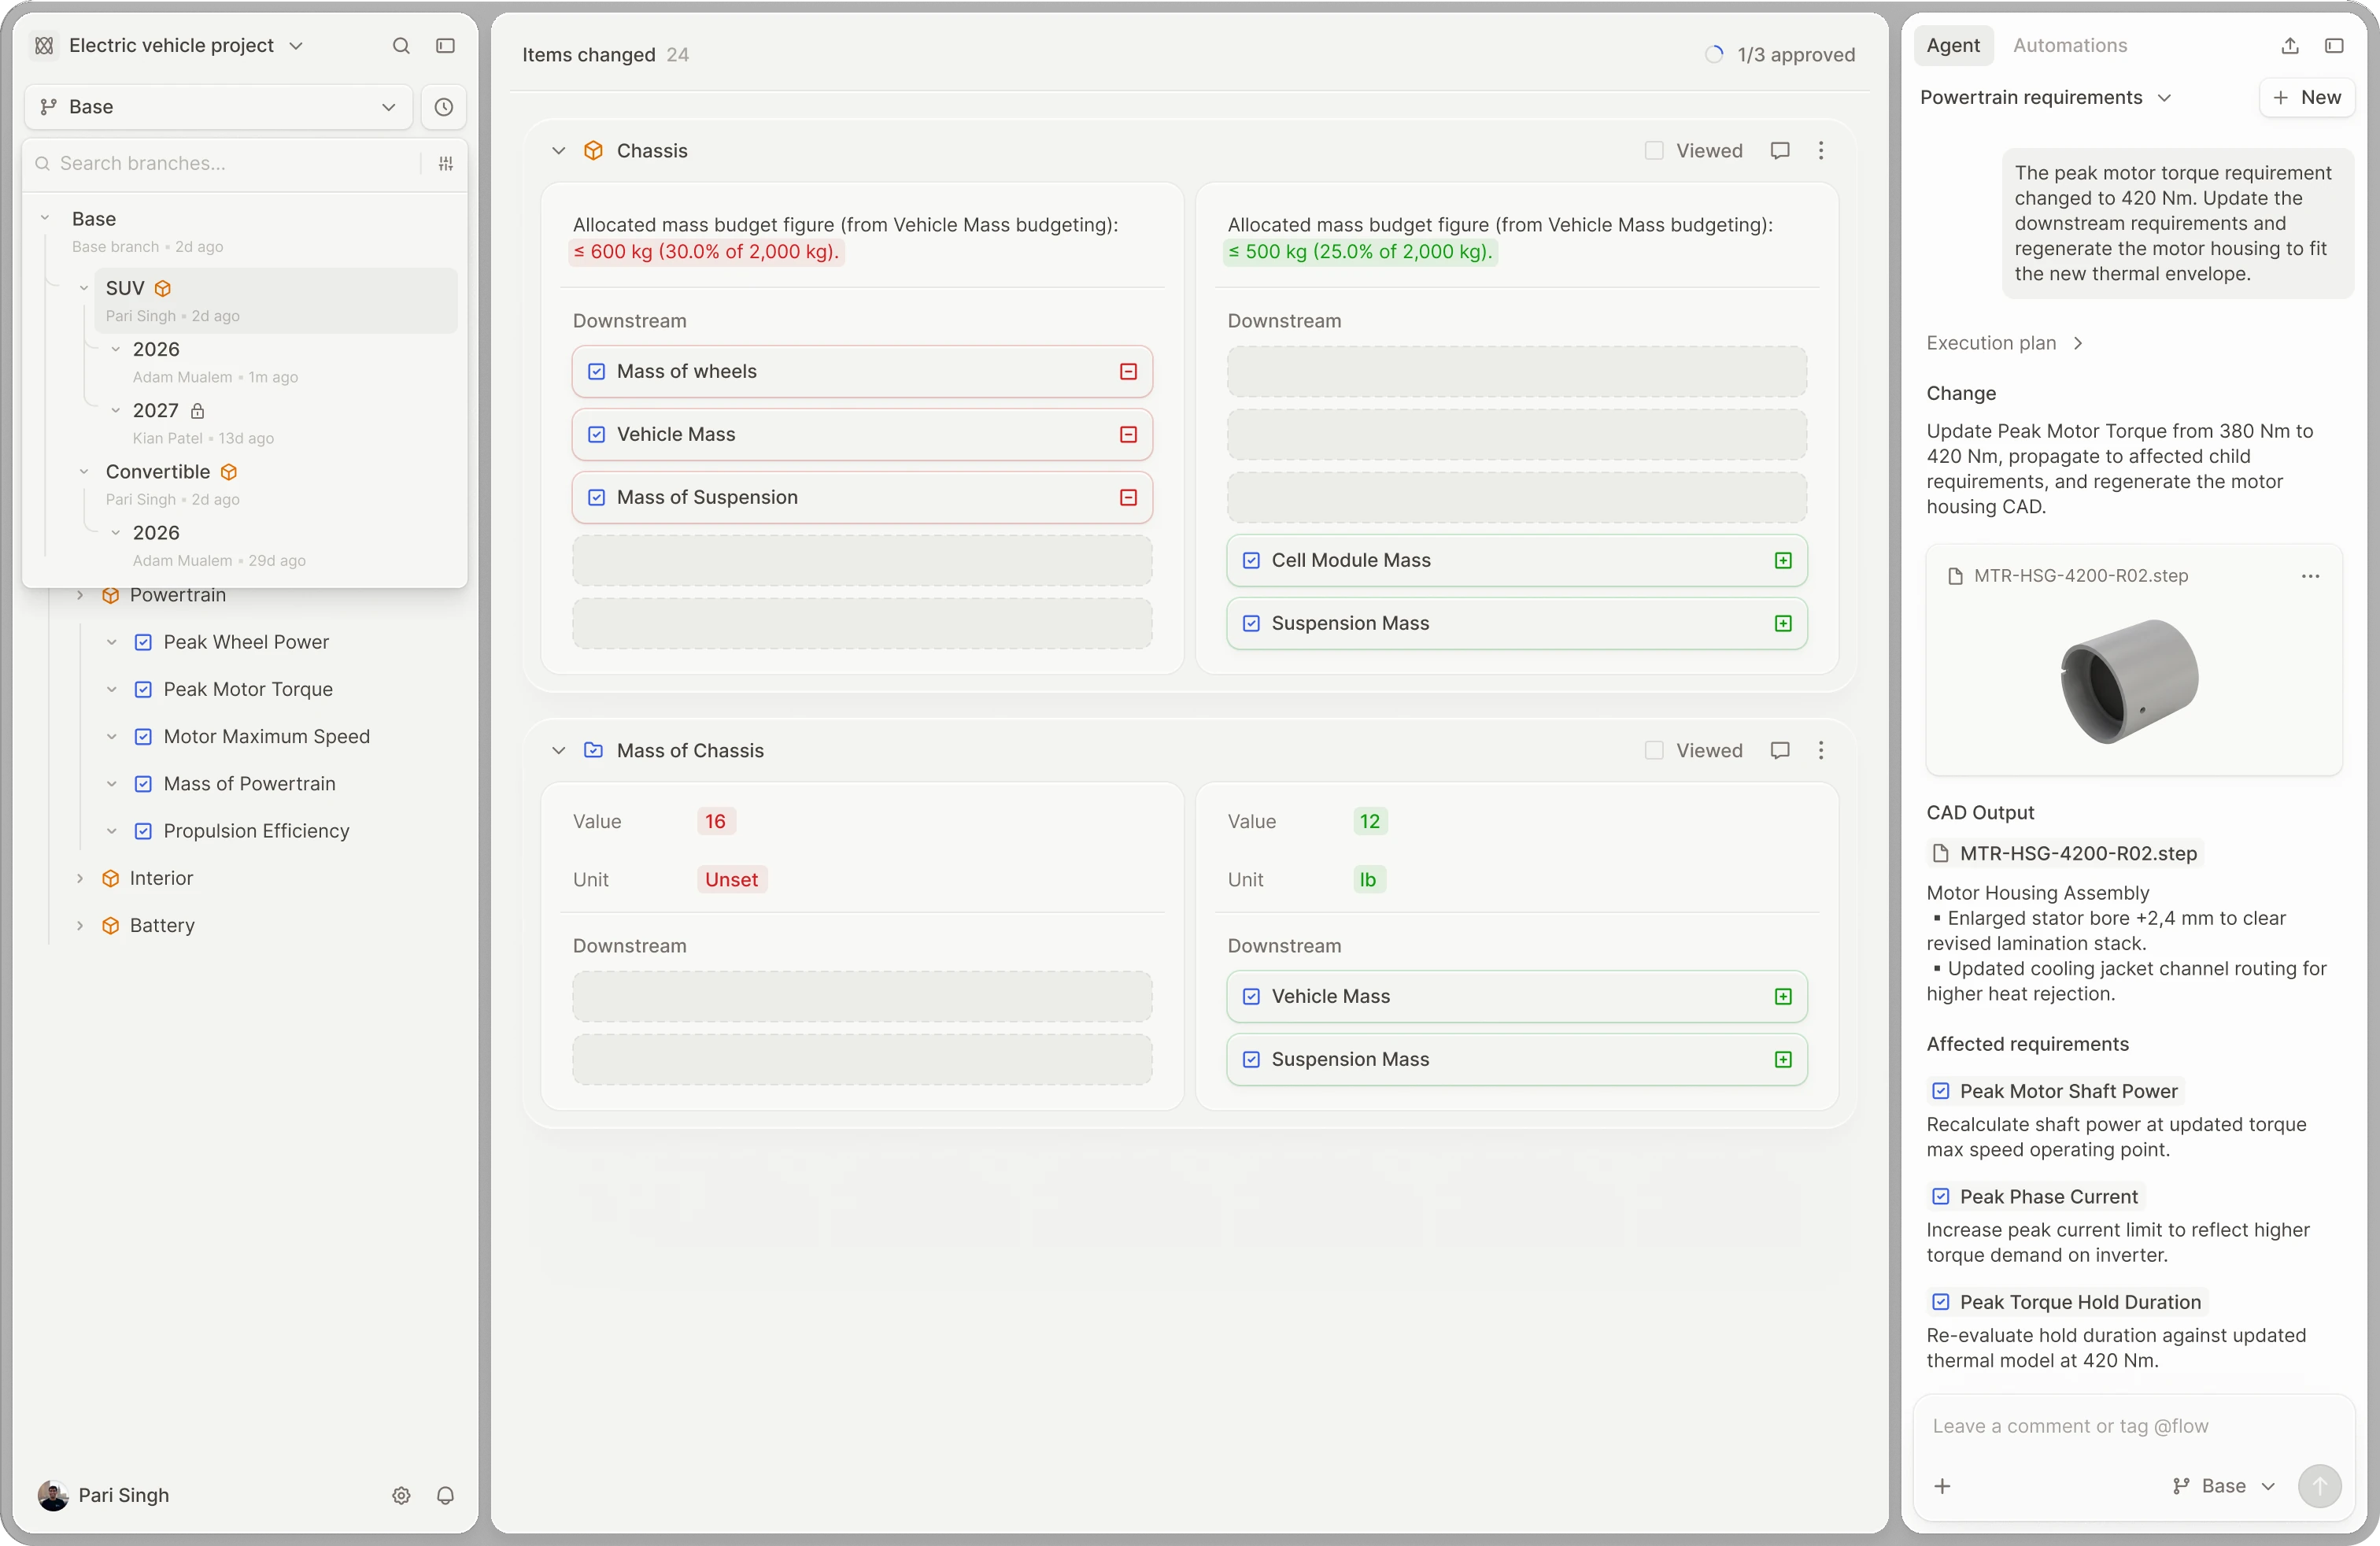Toggle checkbox icon on Mass of wheels row
This screenshot has height=1546, width=2380.
click(596, 372)
